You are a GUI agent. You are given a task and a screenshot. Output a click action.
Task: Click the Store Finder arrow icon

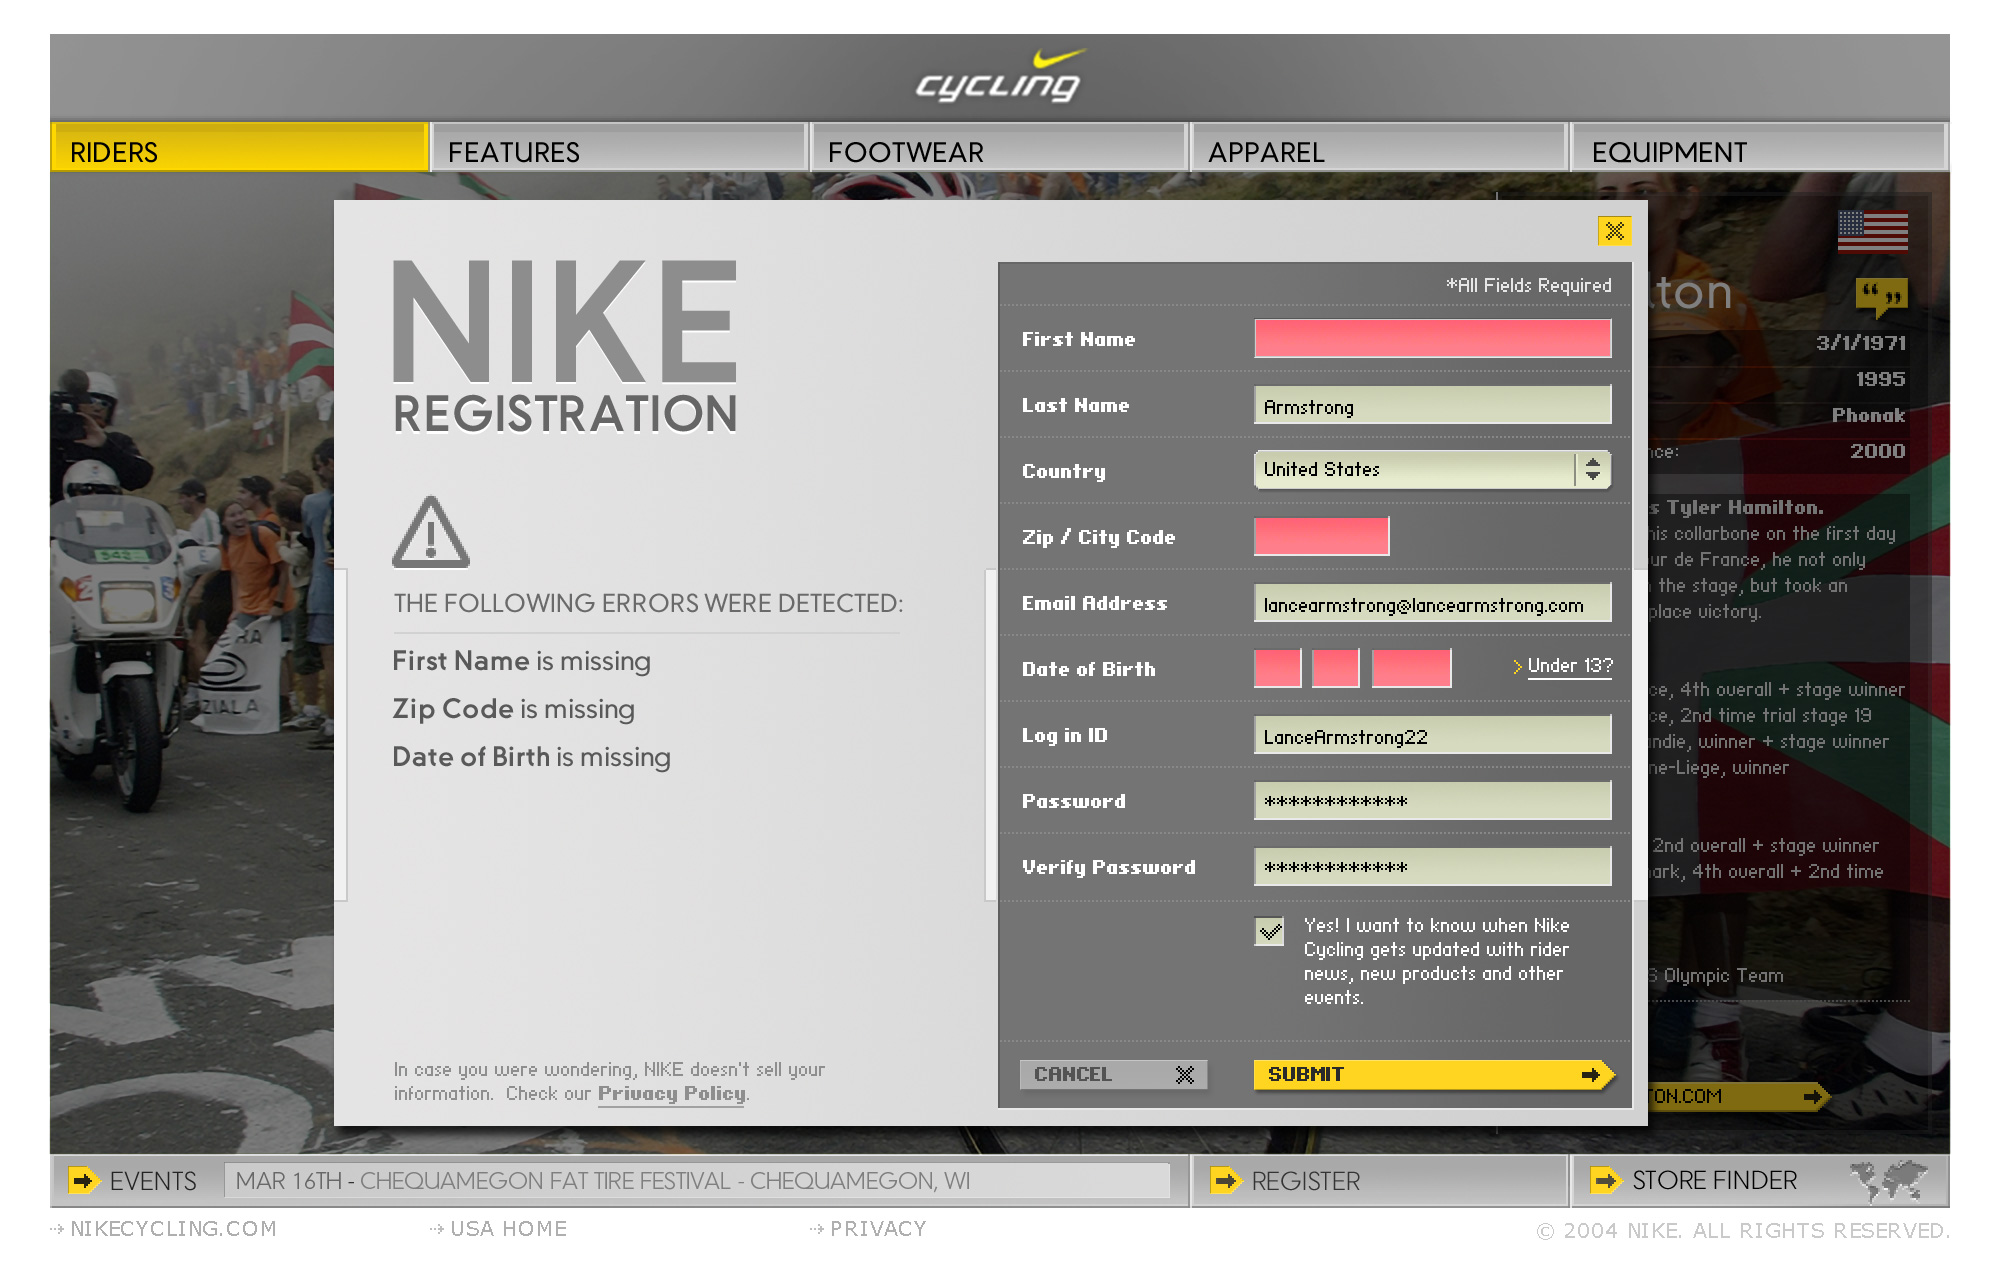coord(1604,1181)
